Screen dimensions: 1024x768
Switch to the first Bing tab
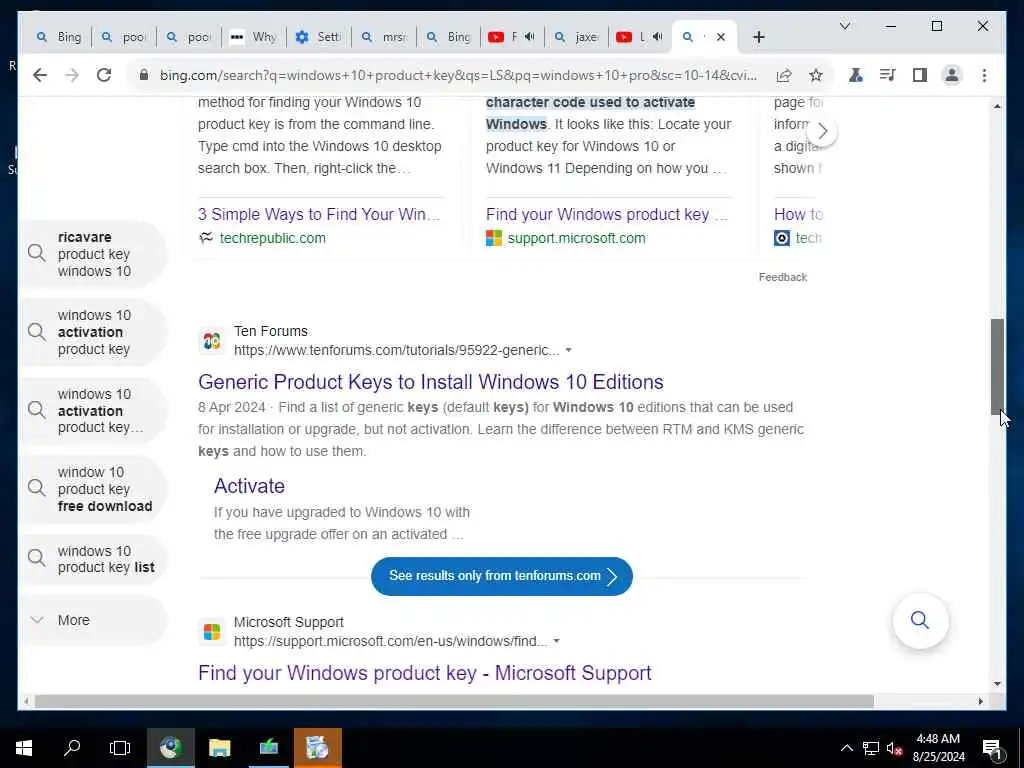pyautogui.click(x=59, y=37)
